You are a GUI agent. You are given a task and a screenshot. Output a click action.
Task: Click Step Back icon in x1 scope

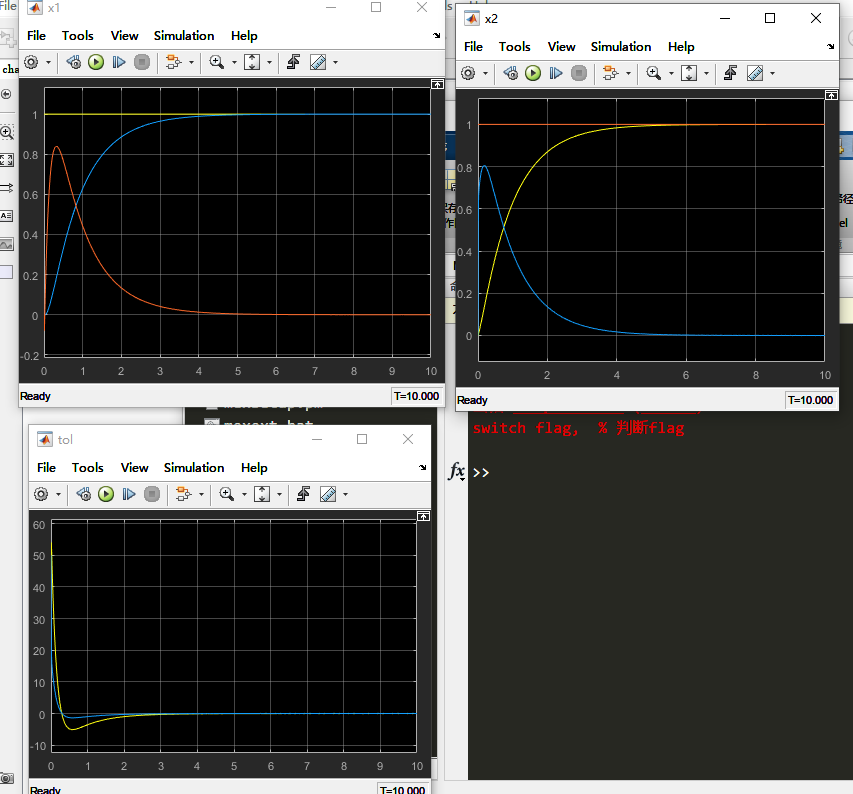[73, 62]
